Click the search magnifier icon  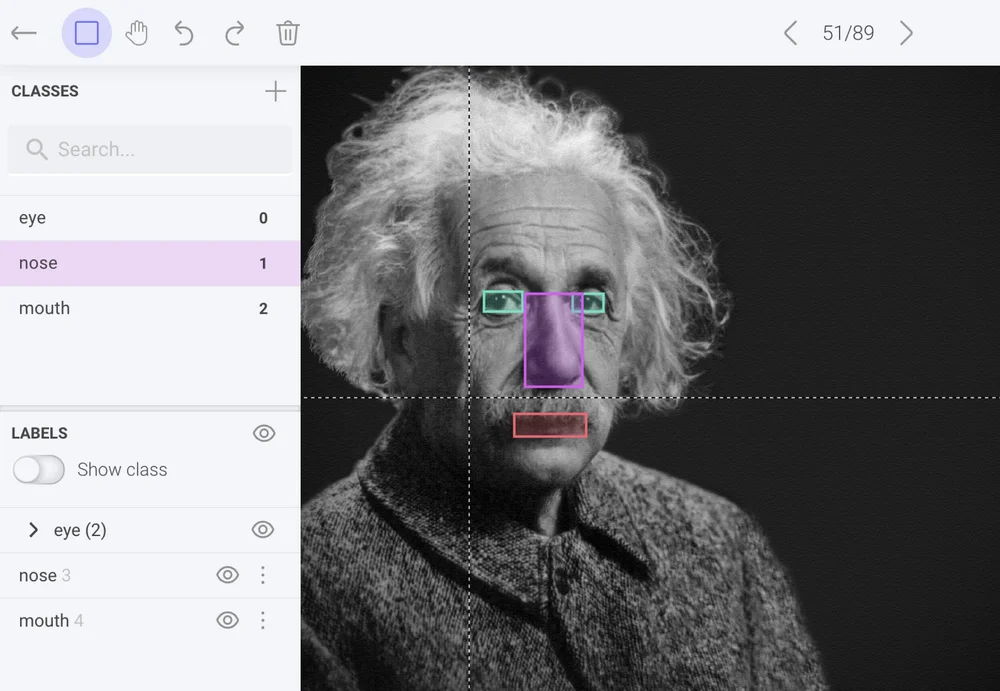point(36,149)
